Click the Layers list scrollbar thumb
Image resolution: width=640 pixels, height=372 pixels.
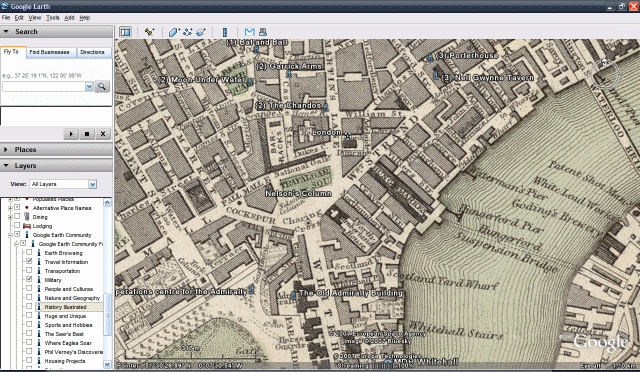click(107, 313)
